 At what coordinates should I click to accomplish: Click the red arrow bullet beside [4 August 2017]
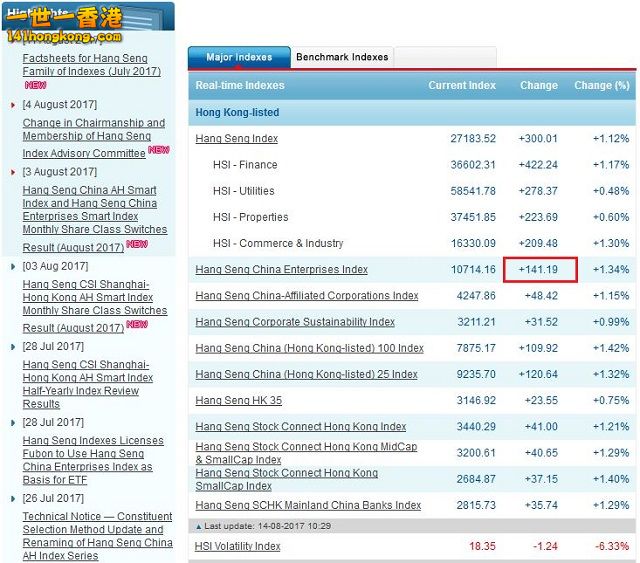pyautogui.click(x=13, y=105)
